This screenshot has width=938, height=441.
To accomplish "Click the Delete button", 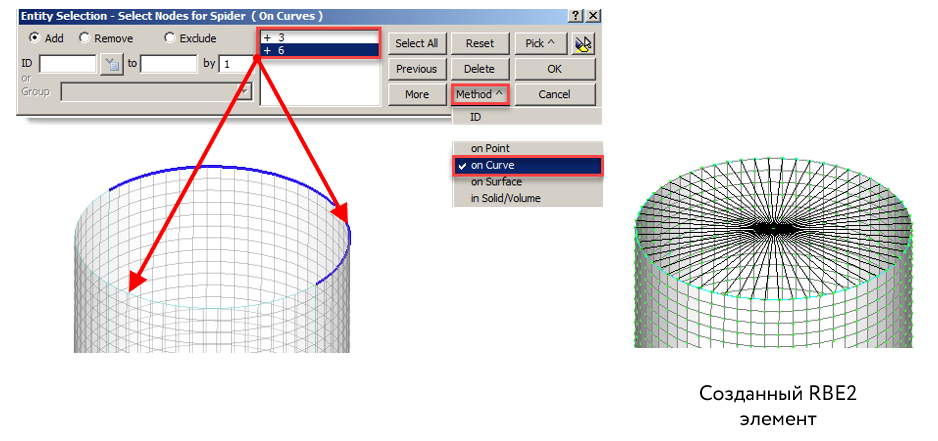I will pyautogui.click(x=480, y=69).
